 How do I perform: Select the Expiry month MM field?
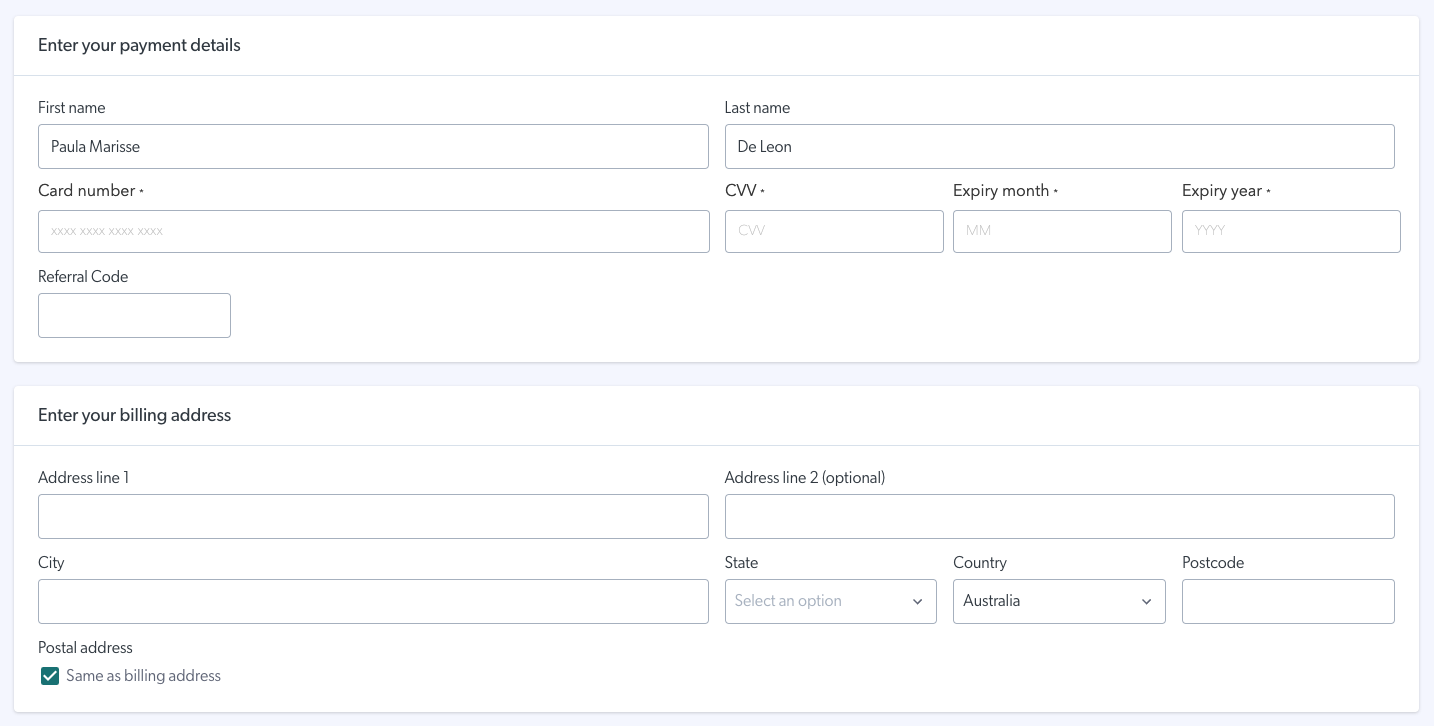[1062, 231]
